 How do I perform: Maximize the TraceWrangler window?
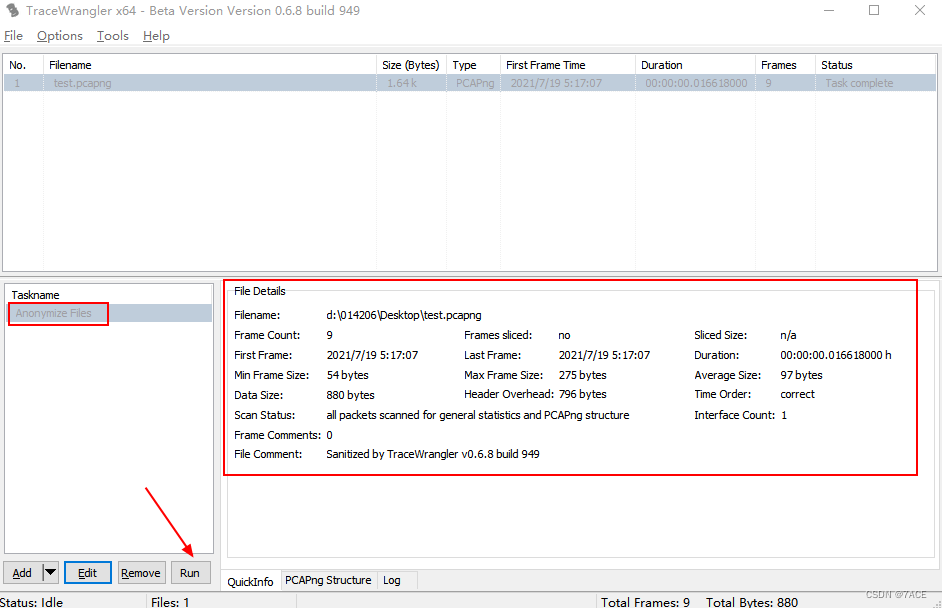pyautogui.click(x=874, y=10)
